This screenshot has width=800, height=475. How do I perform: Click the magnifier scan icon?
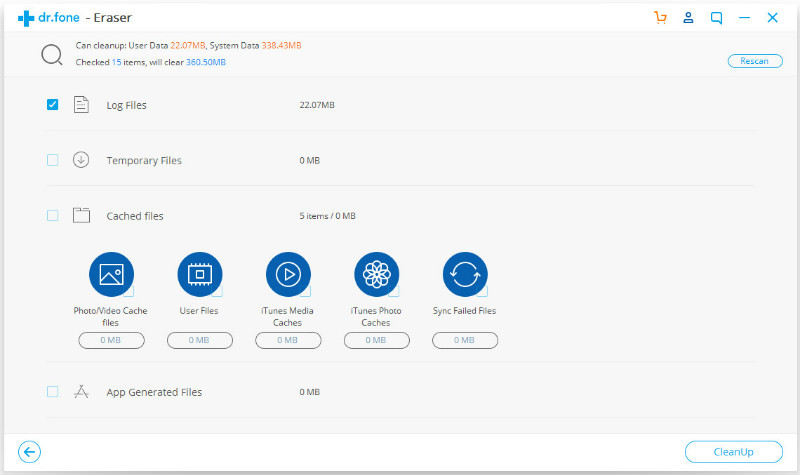(x=52, y=55)
